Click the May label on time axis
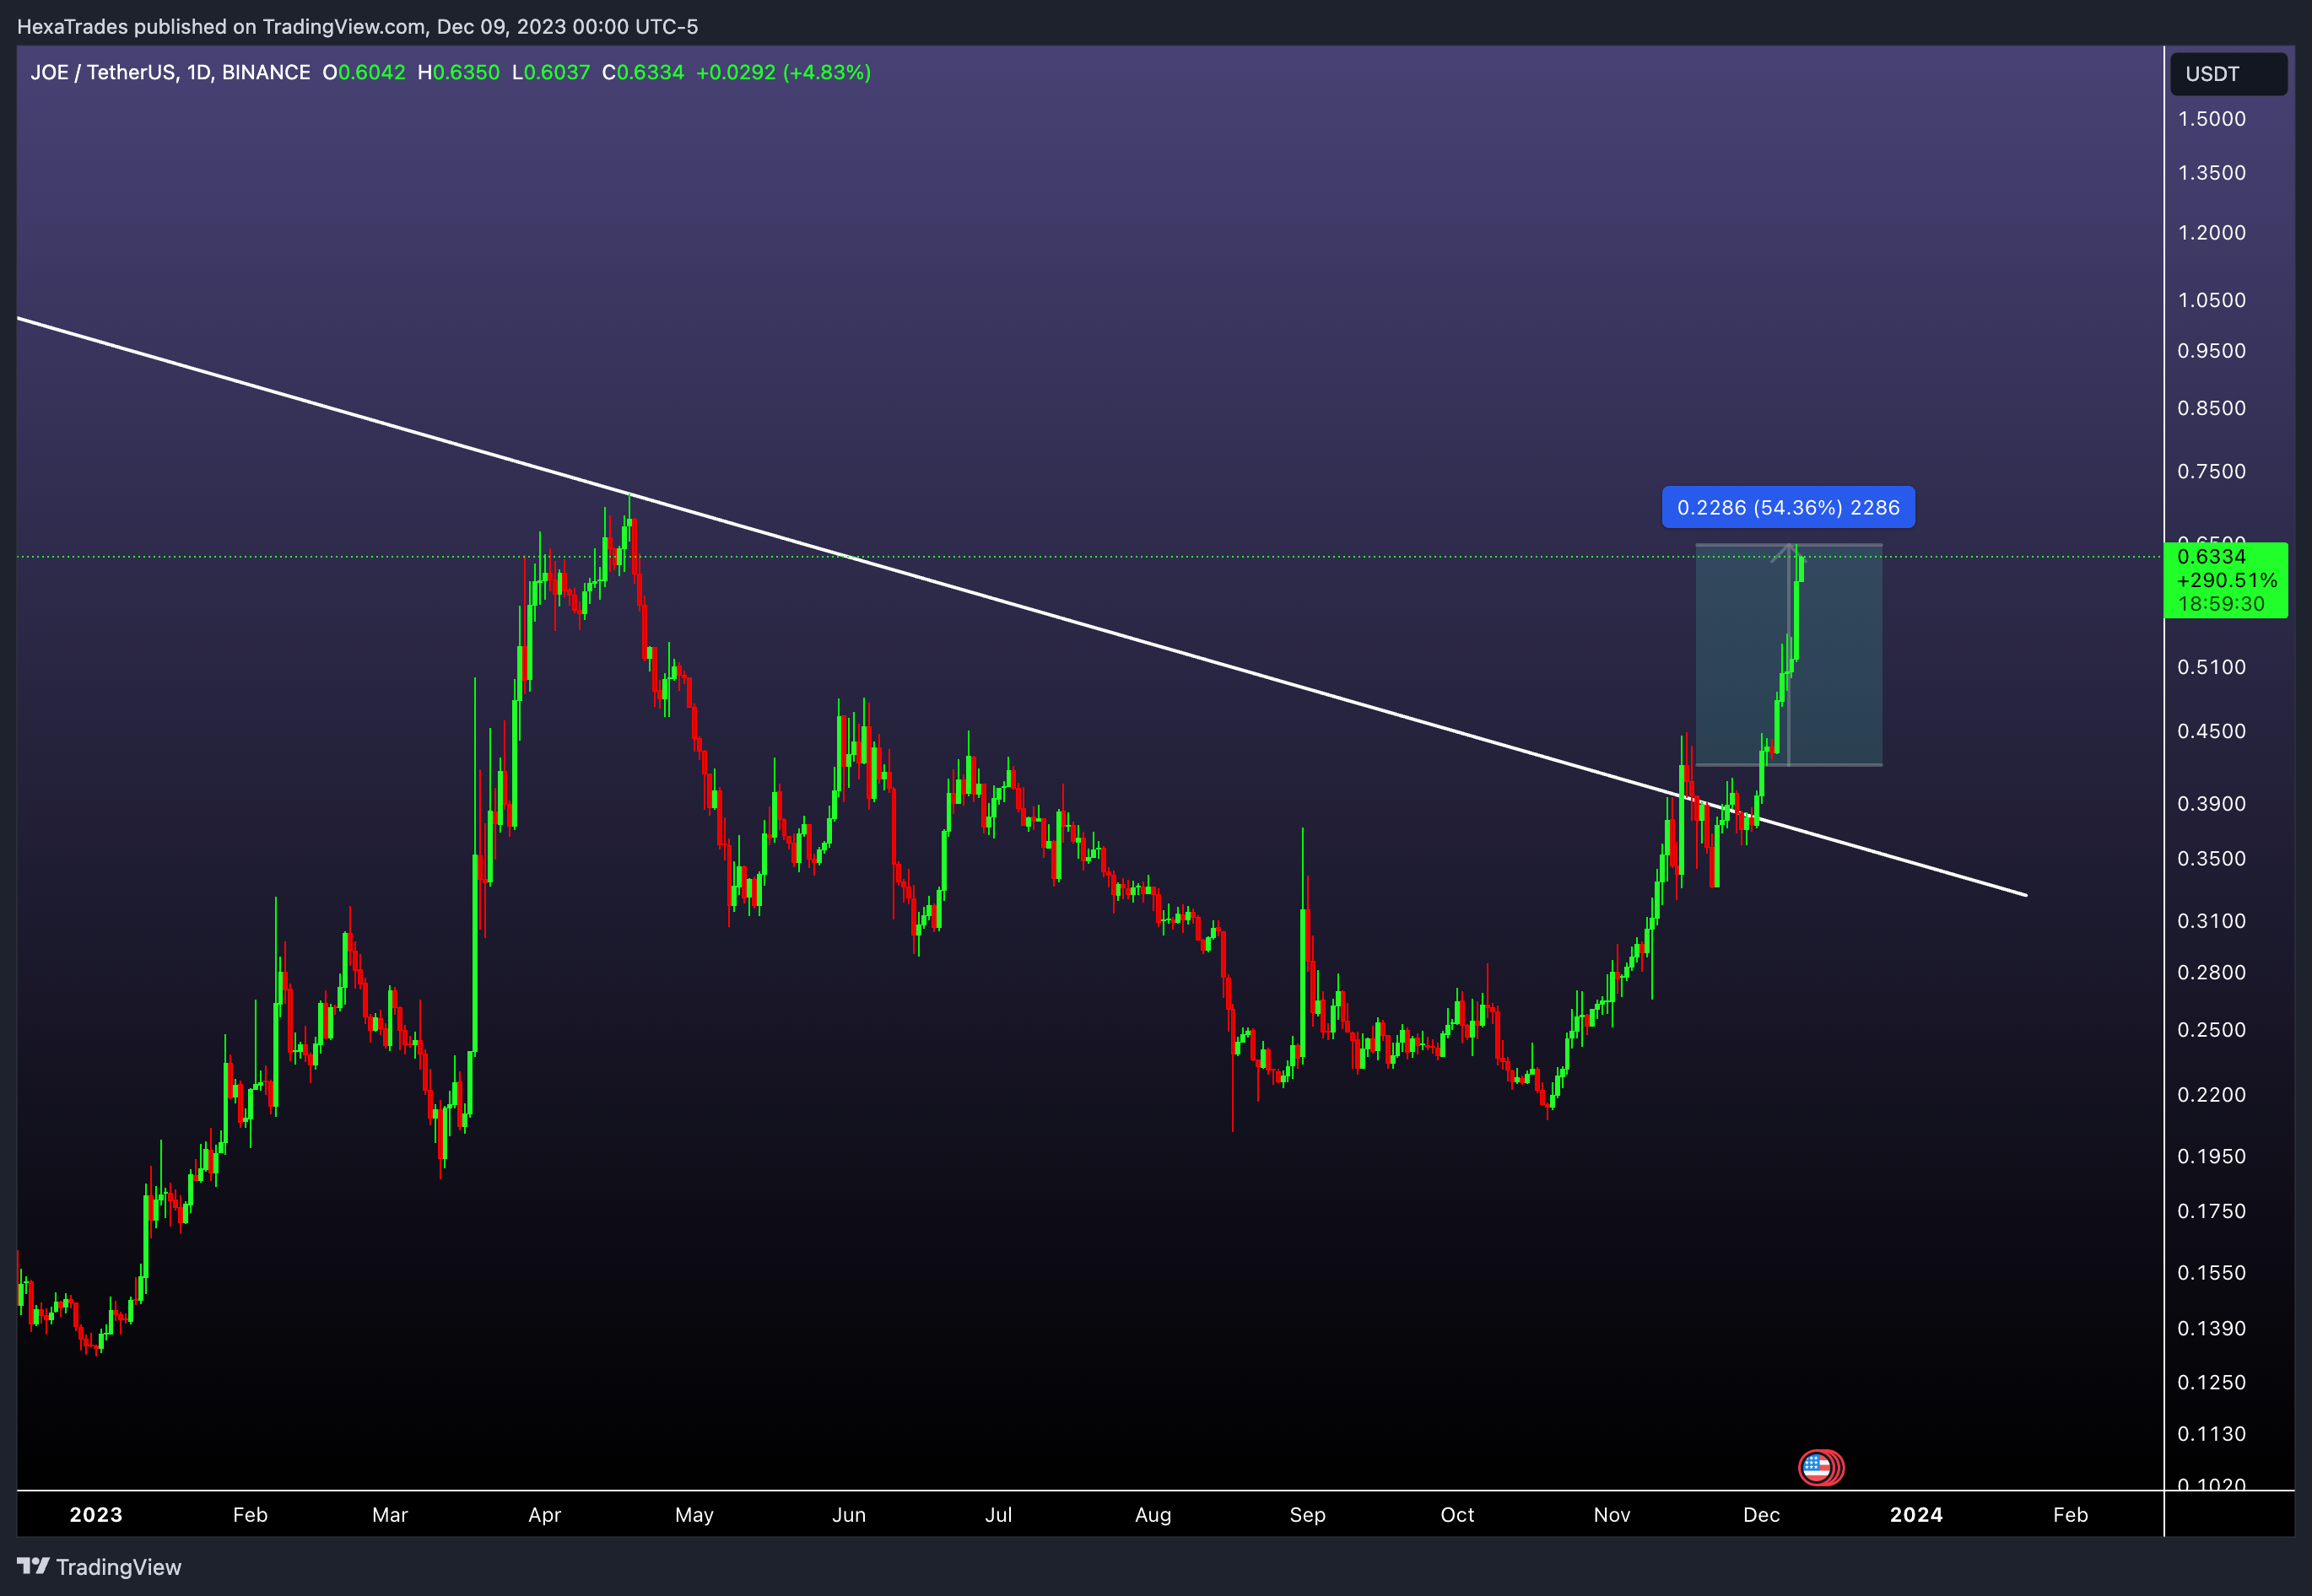This screenshot has height=1596, width=2312. point(694,1514)
